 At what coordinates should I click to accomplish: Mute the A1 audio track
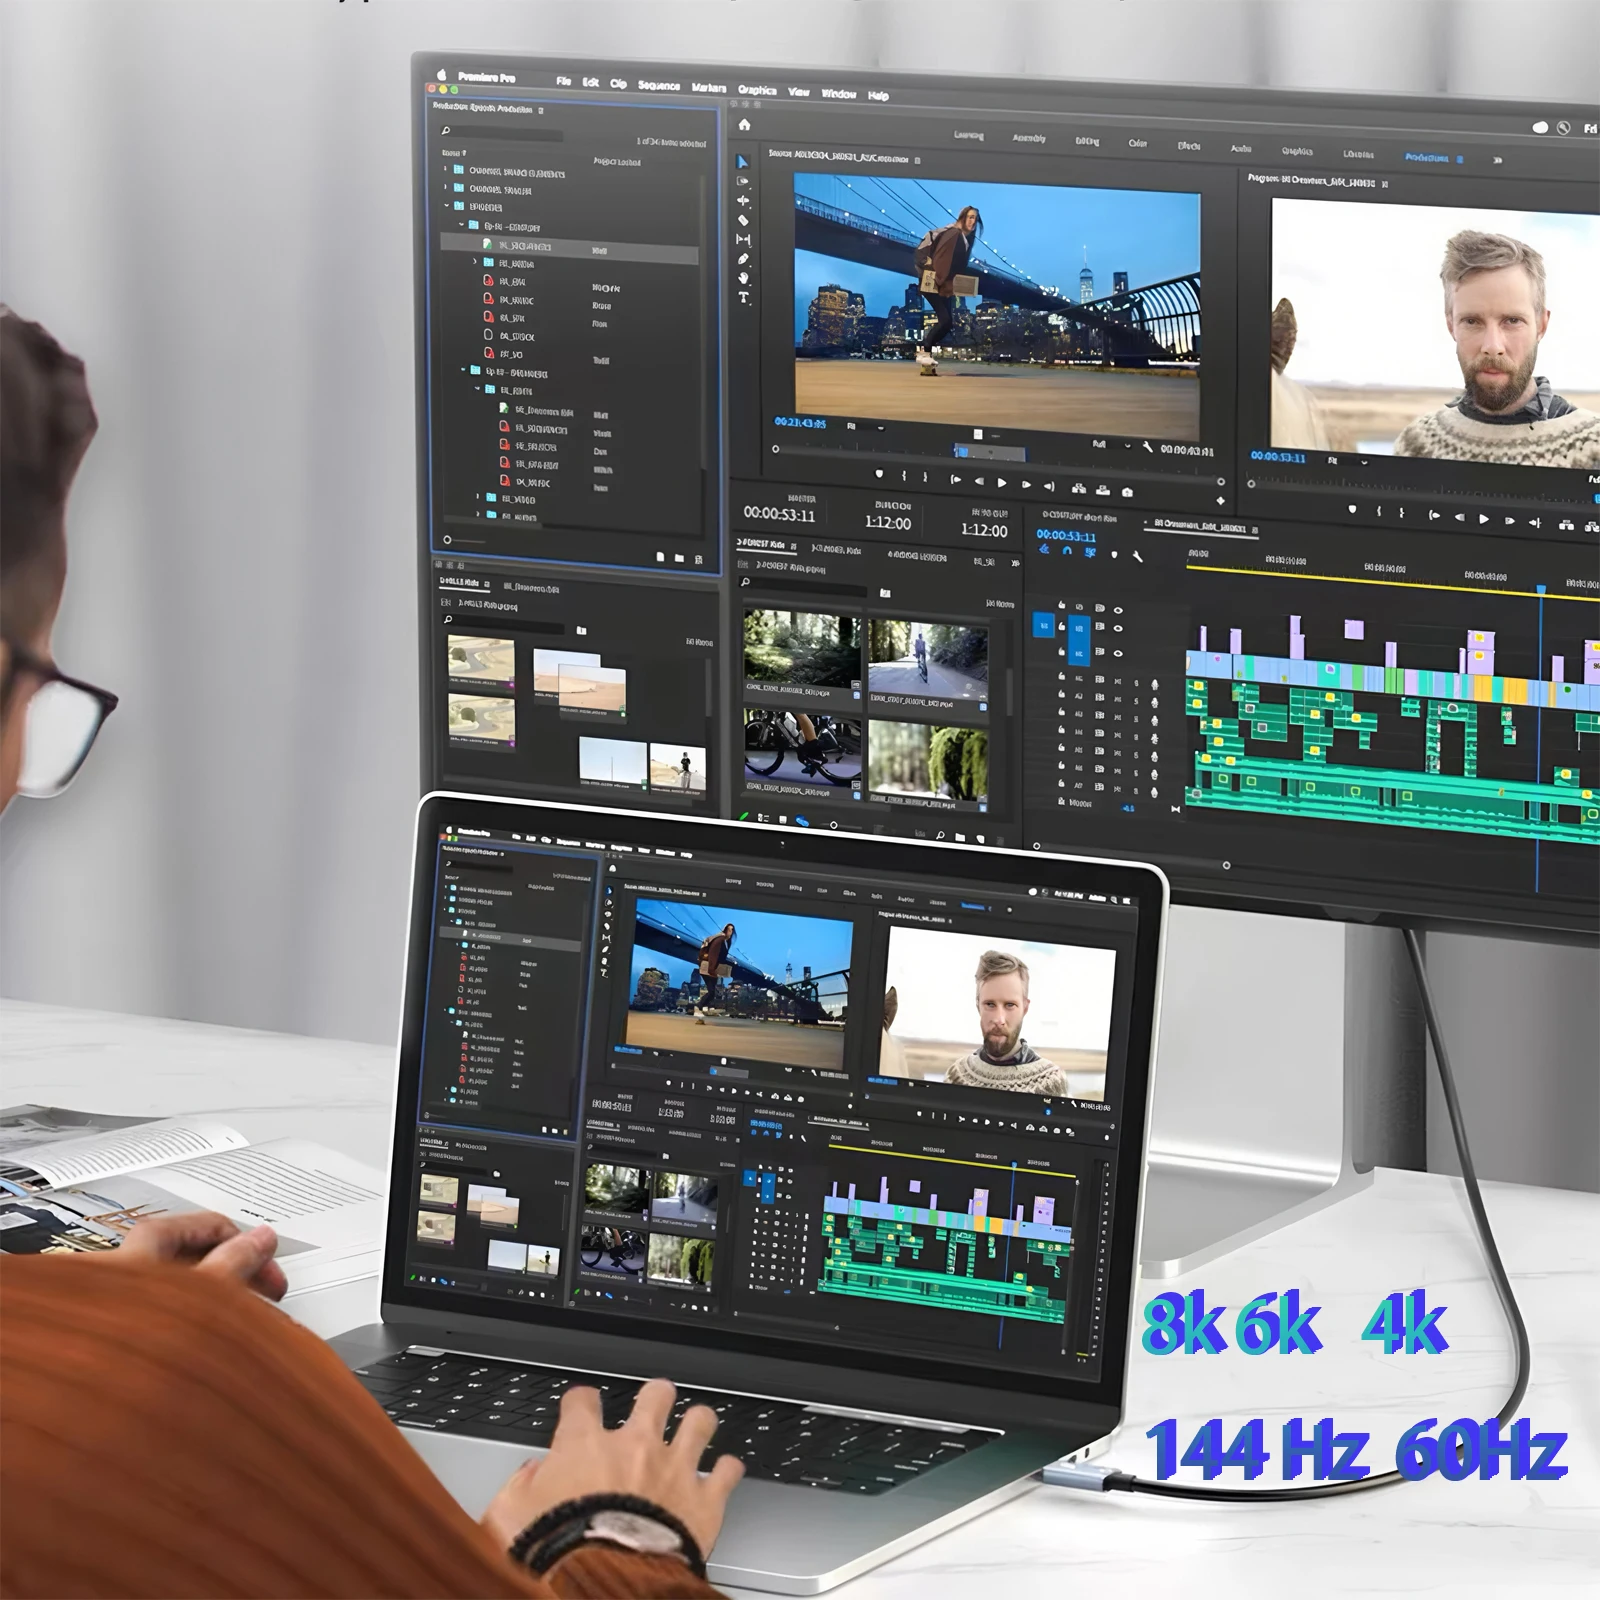(x=1118, y=682)
